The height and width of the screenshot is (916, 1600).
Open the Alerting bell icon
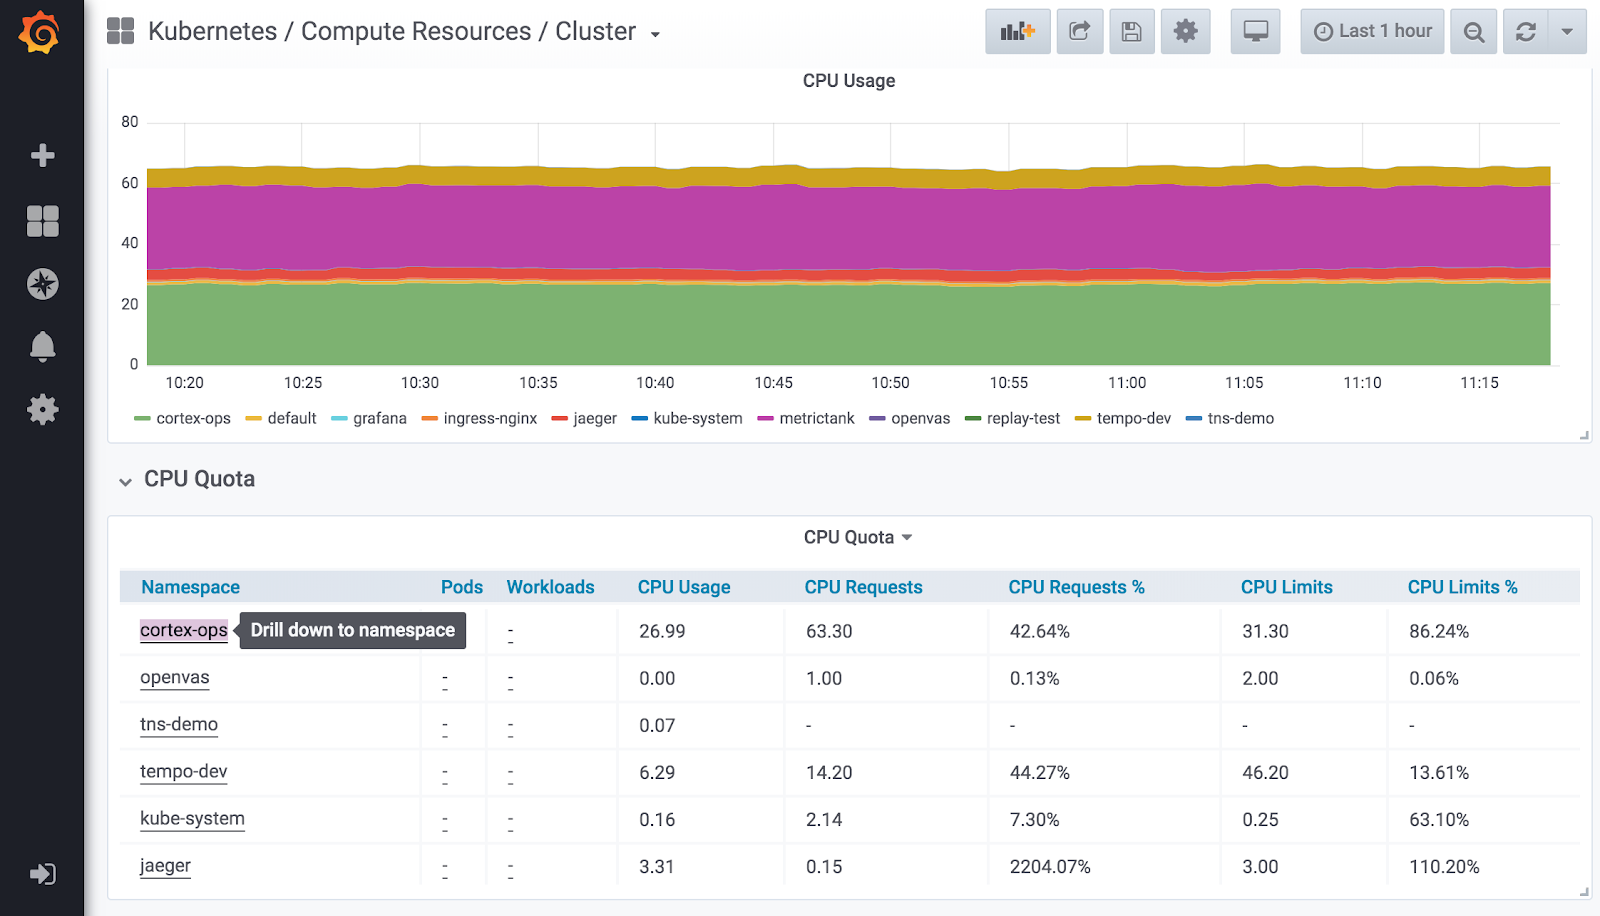pyautogui.click(x=42, y=346)
